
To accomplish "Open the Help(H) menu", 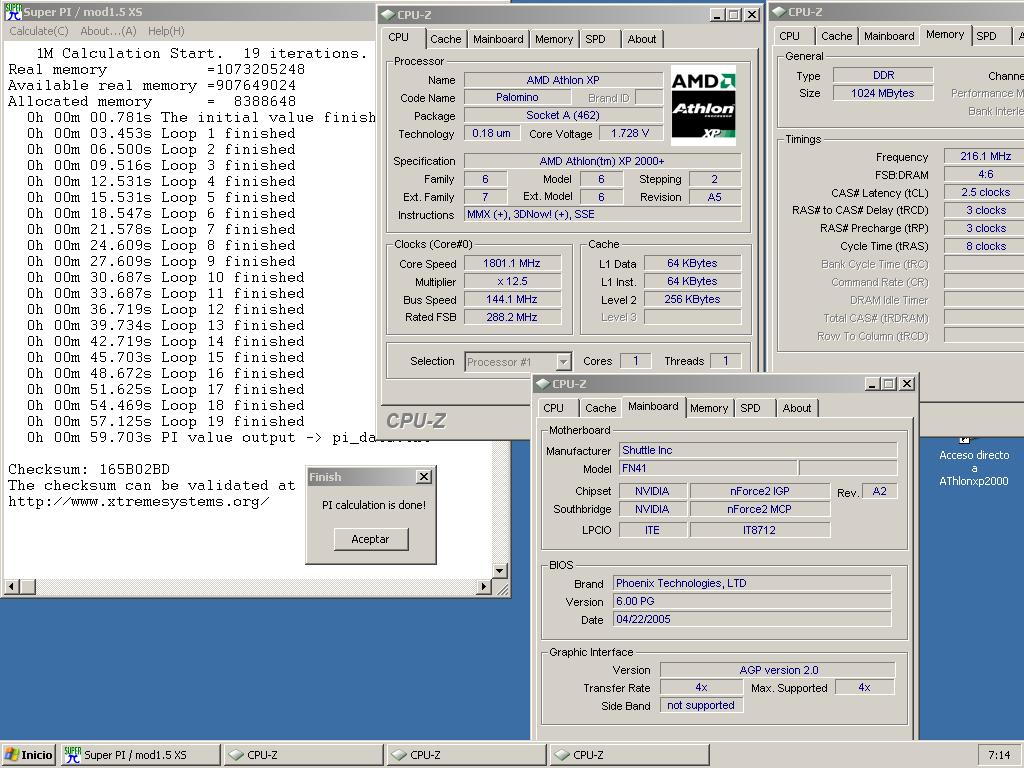I will (x=166, y=31).
